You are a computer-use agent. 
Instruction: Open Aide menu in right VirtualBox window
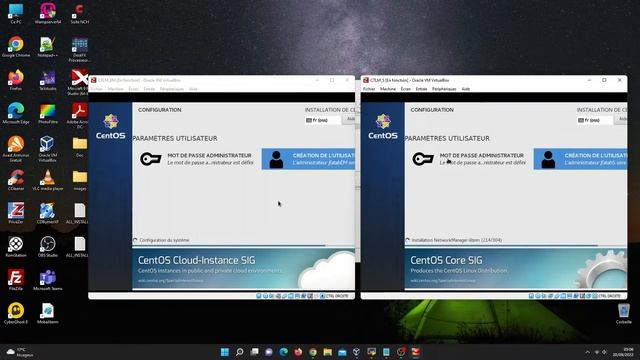466,89
